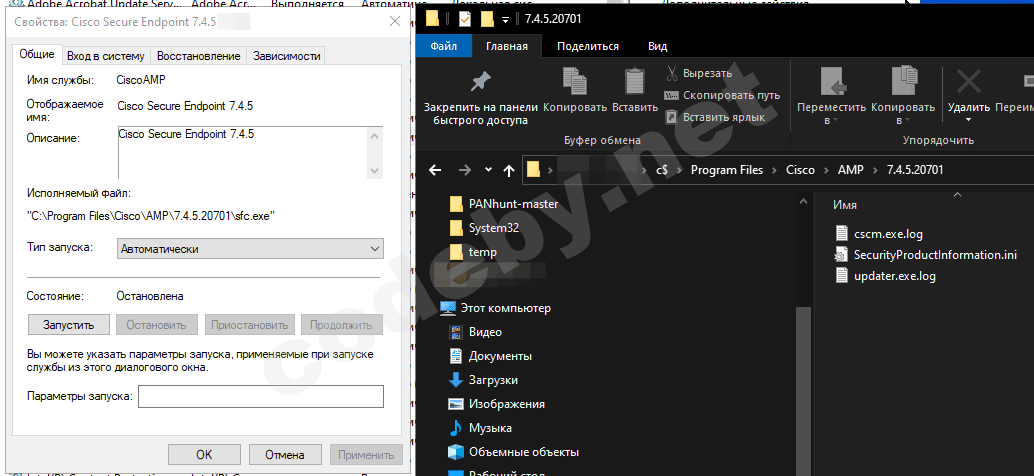This screenshot has height=476, width=1034.
Task: Click Program Files in address path
Action: [x=727, y=170]
